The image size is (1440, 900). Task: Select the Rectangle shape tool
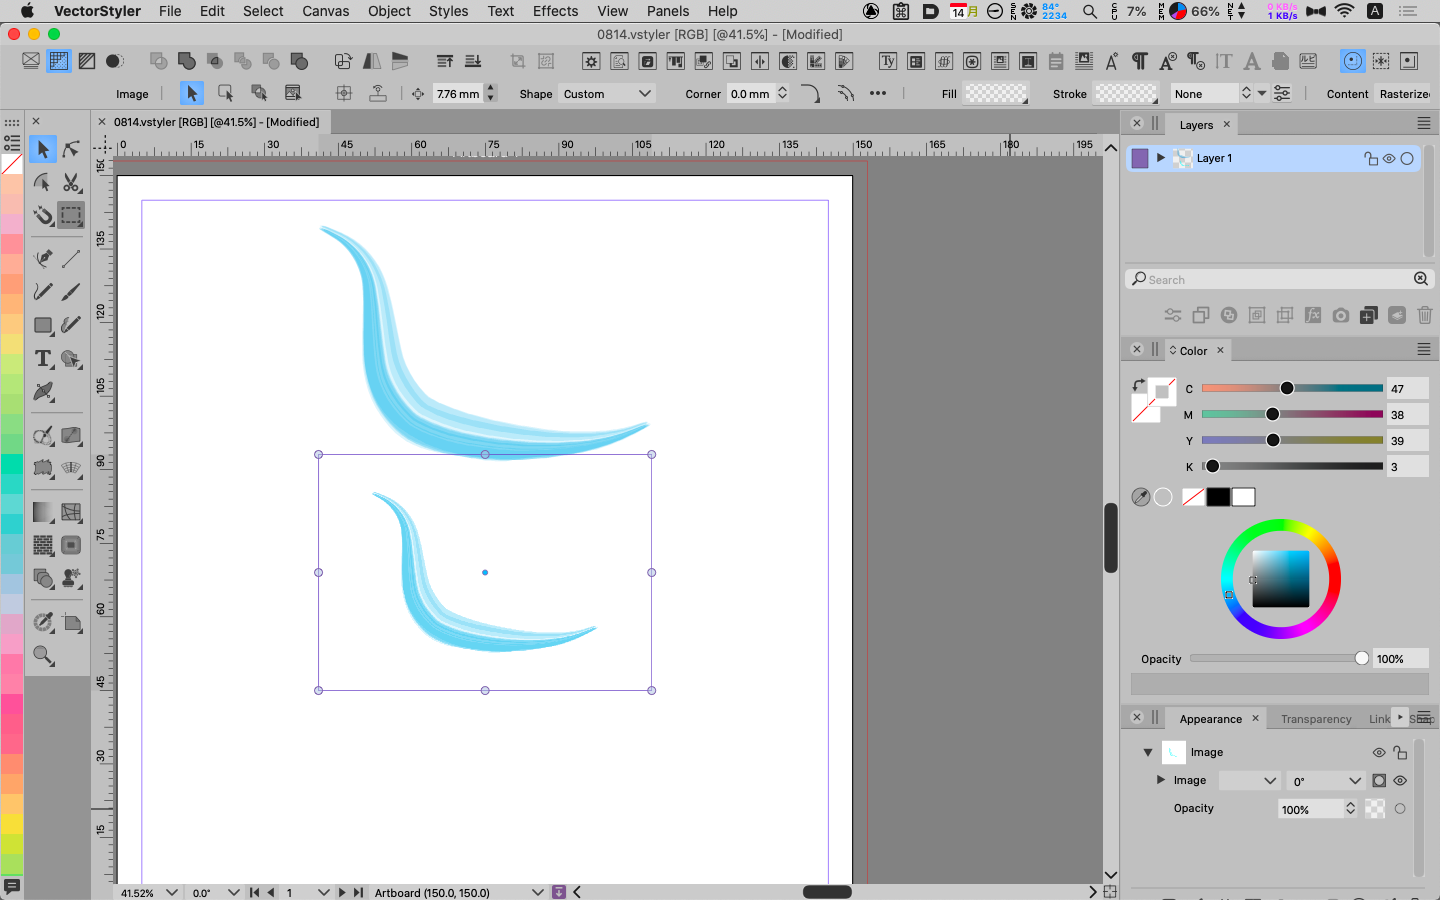43,325
